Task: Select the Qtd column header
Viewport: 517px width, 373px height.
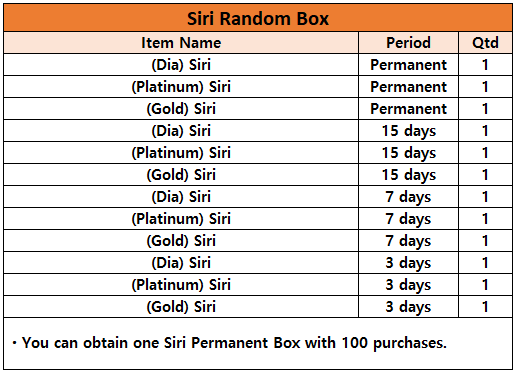Action: tap(485, 43)
